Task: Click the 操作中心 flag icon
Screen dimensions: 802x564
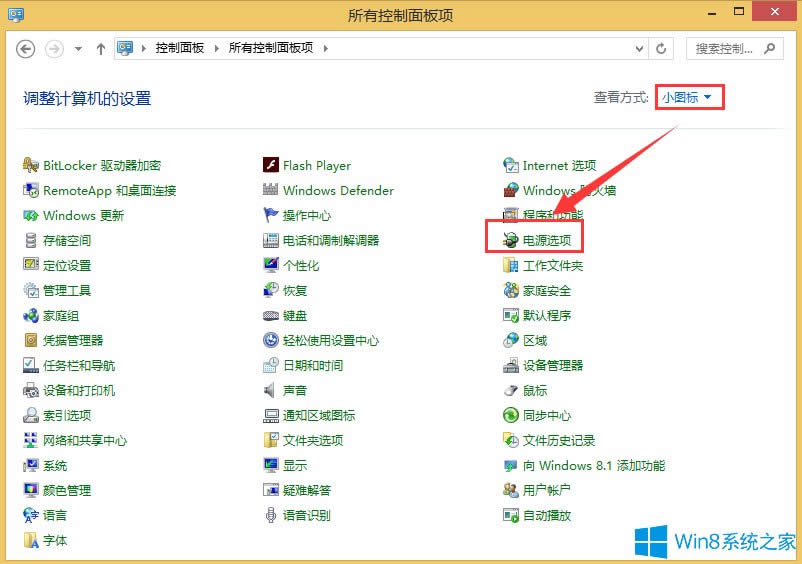Action: (271, 215)
